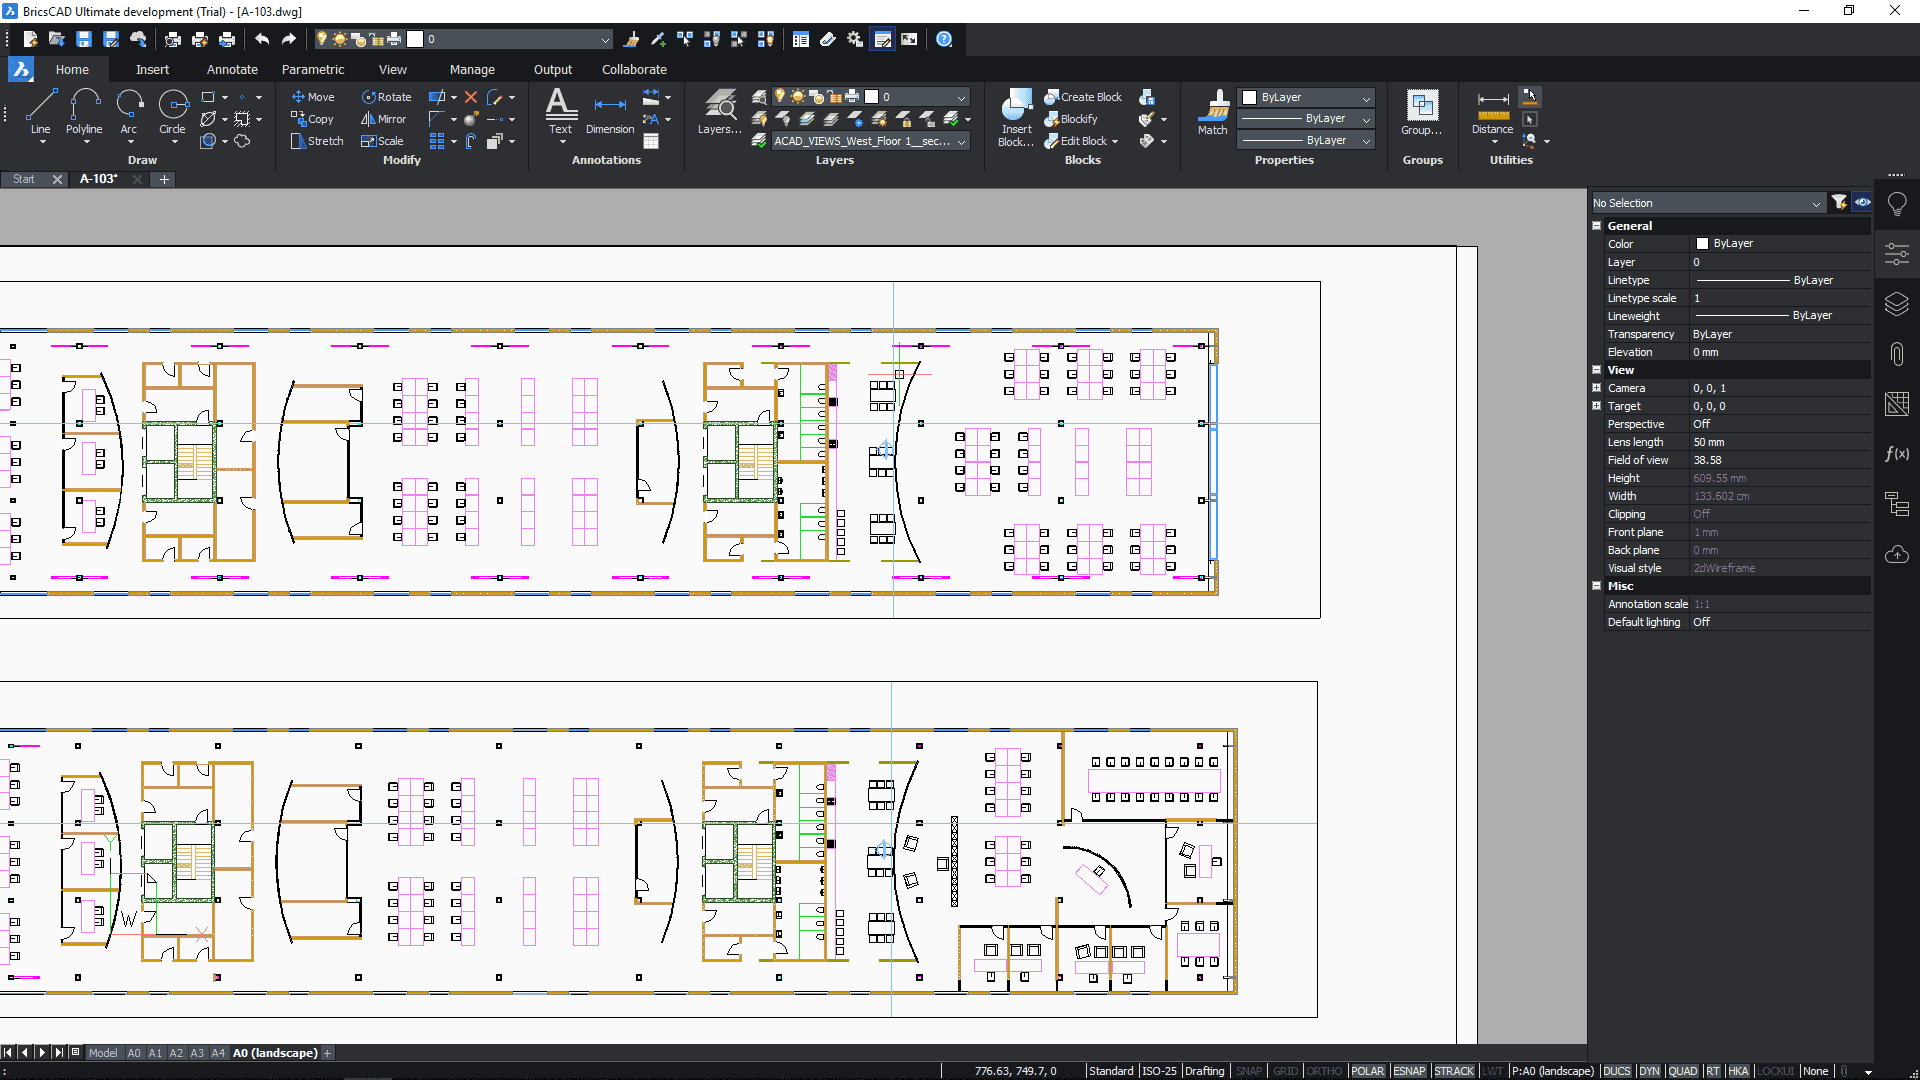The height and width of the screenshot is (1080, 1920).
Task: Toggle the properties panel eye button
Action: [x=1862, y=202]
